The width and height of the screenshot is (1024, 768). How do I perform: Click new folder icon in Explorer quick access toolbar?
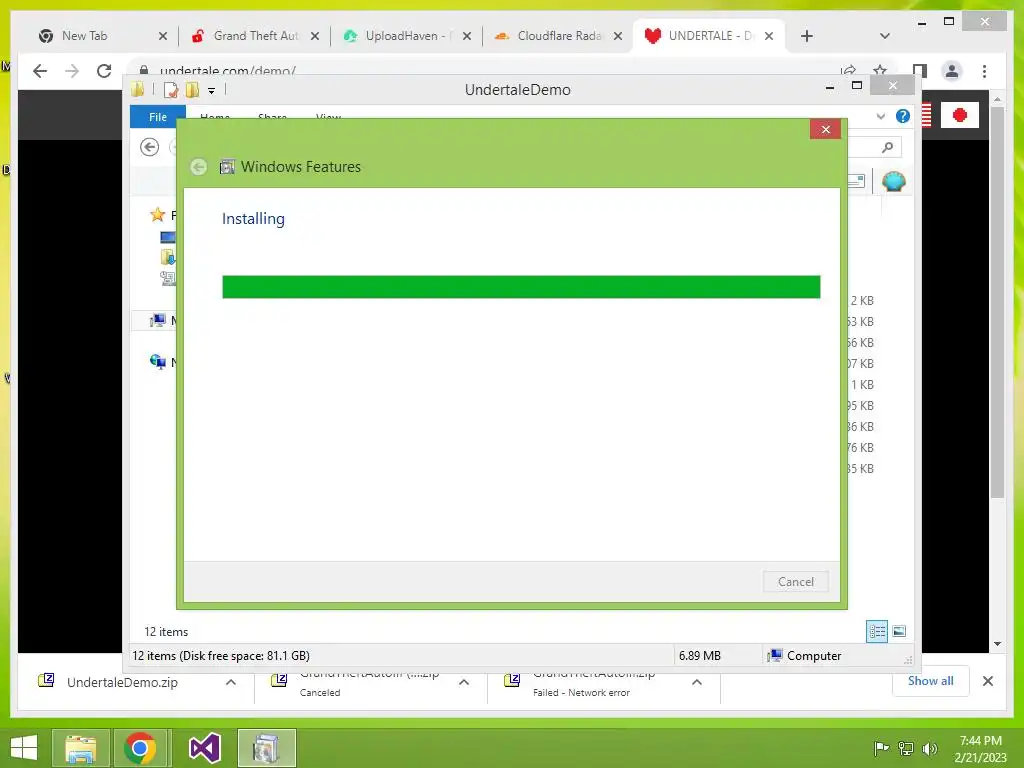pos(192,90)
